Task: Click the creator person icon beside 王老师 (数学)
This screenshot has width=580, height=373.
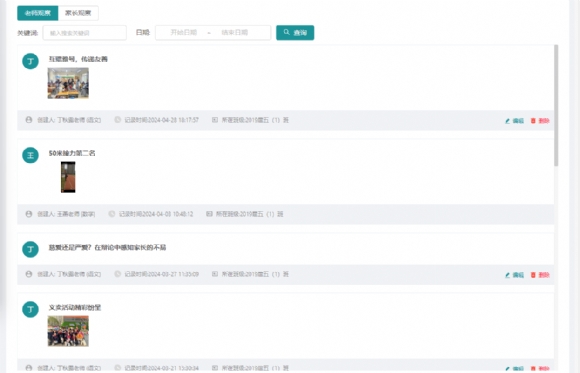Action: tap(29, 214)
